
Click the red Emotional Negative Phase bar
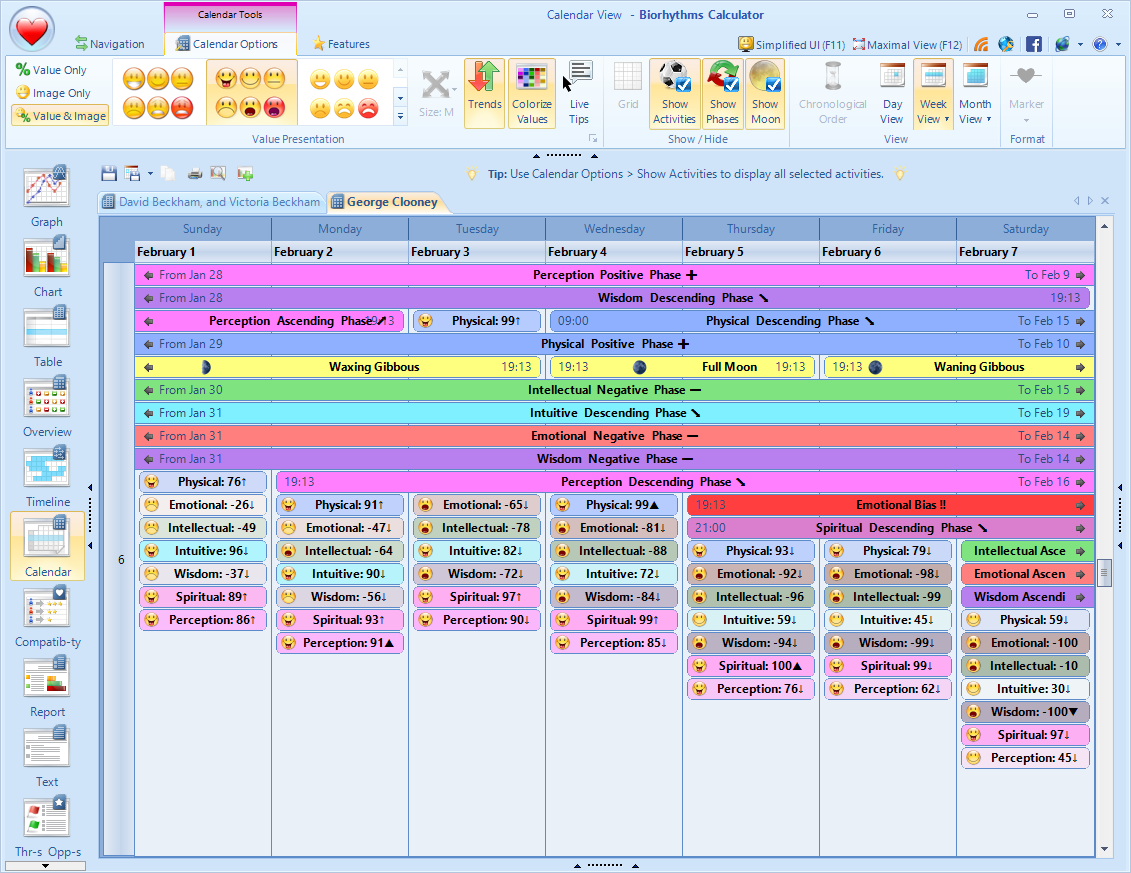614,436
